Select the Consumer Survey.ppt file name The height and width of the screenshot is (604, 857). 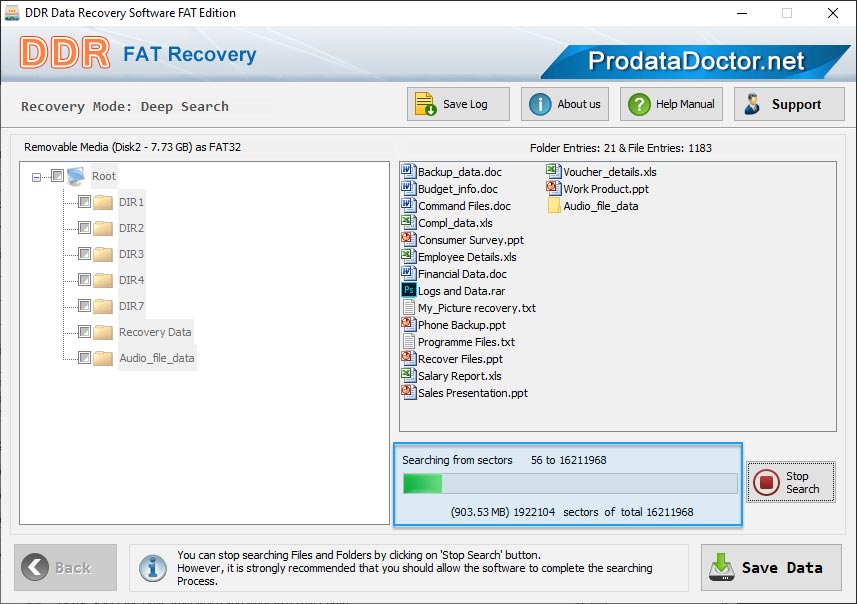tap(471, 240)
